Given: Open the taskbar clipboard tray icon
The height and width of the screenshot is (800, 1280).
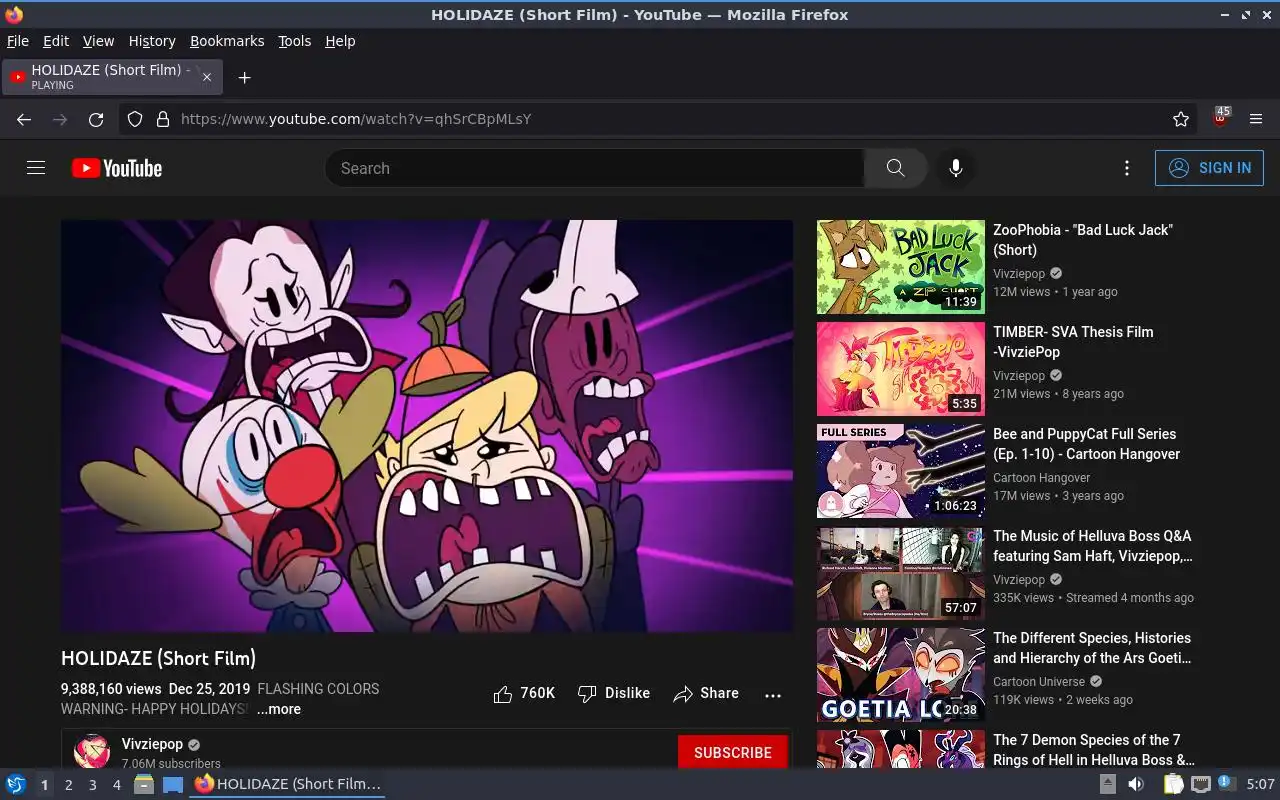Looking at the screenshot, I should pos(1172,784).
